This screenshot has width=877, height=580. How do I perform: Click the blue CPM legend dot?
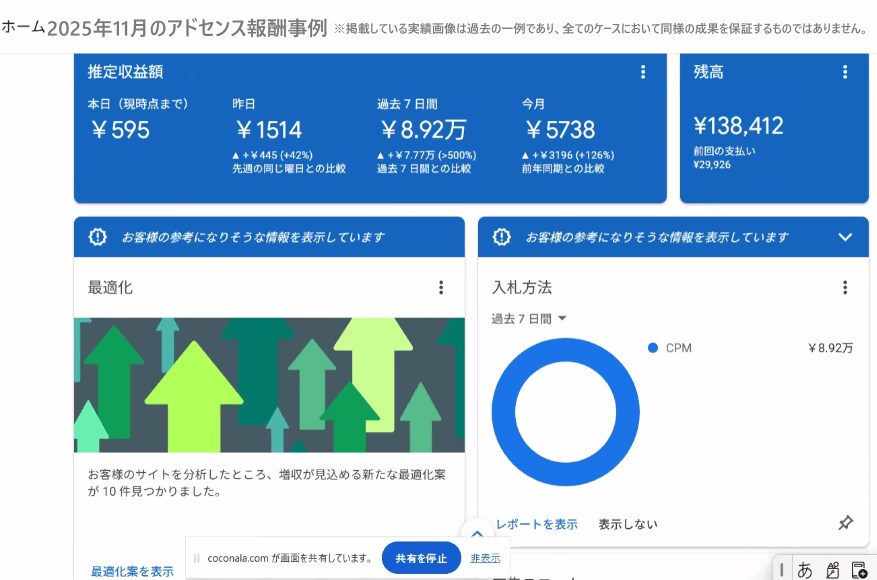(x=652, y=348)
